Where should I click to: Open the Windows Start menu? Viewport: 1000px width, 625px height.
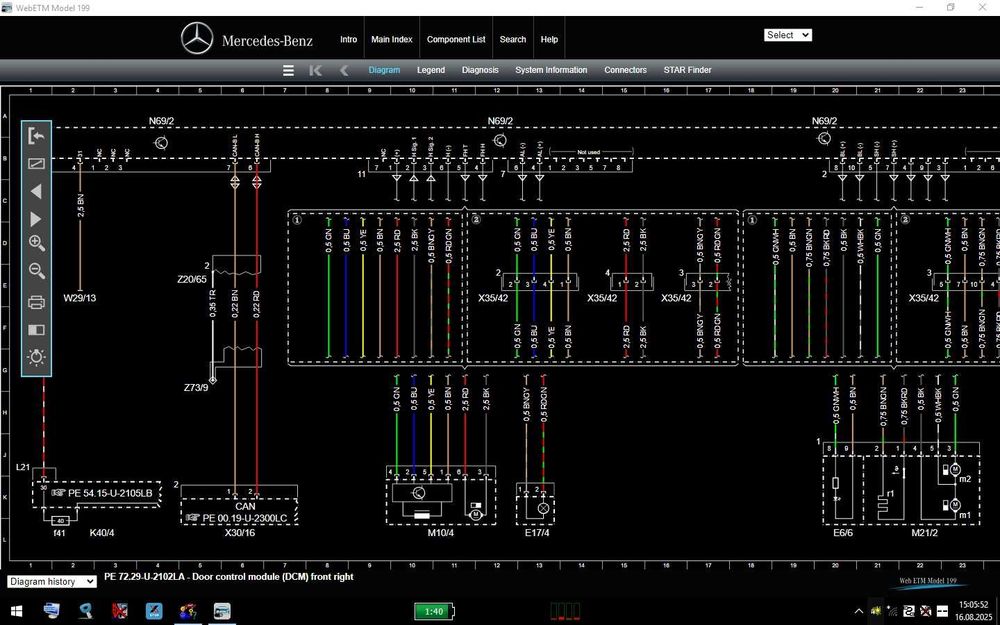click(x=16, y=611)
